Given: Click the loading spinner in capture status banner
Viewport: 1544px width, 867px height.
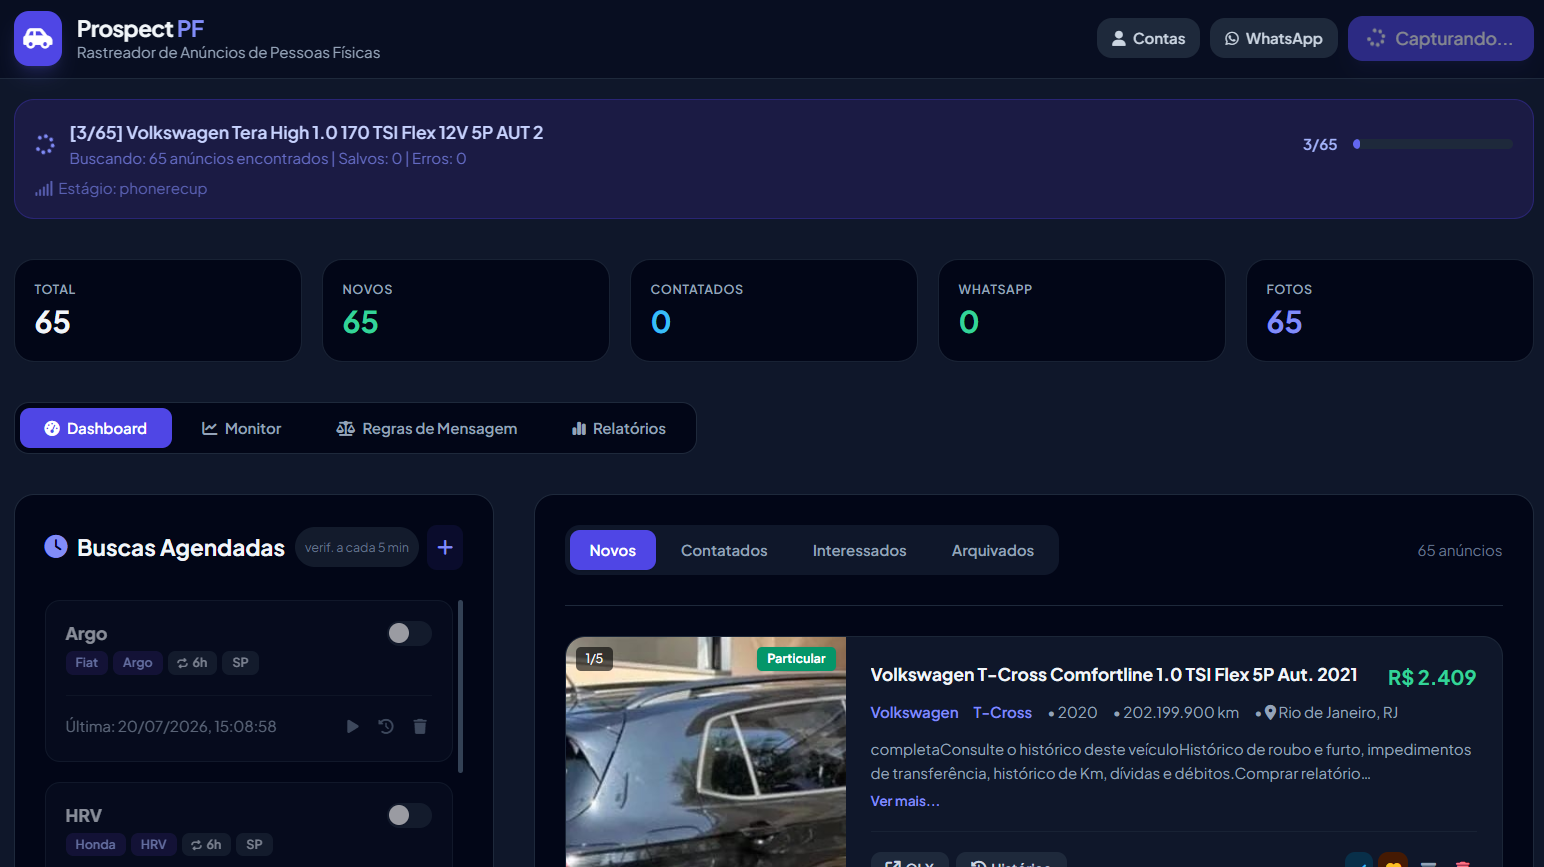Looking at the screenshot, I should tap(45, 144).
